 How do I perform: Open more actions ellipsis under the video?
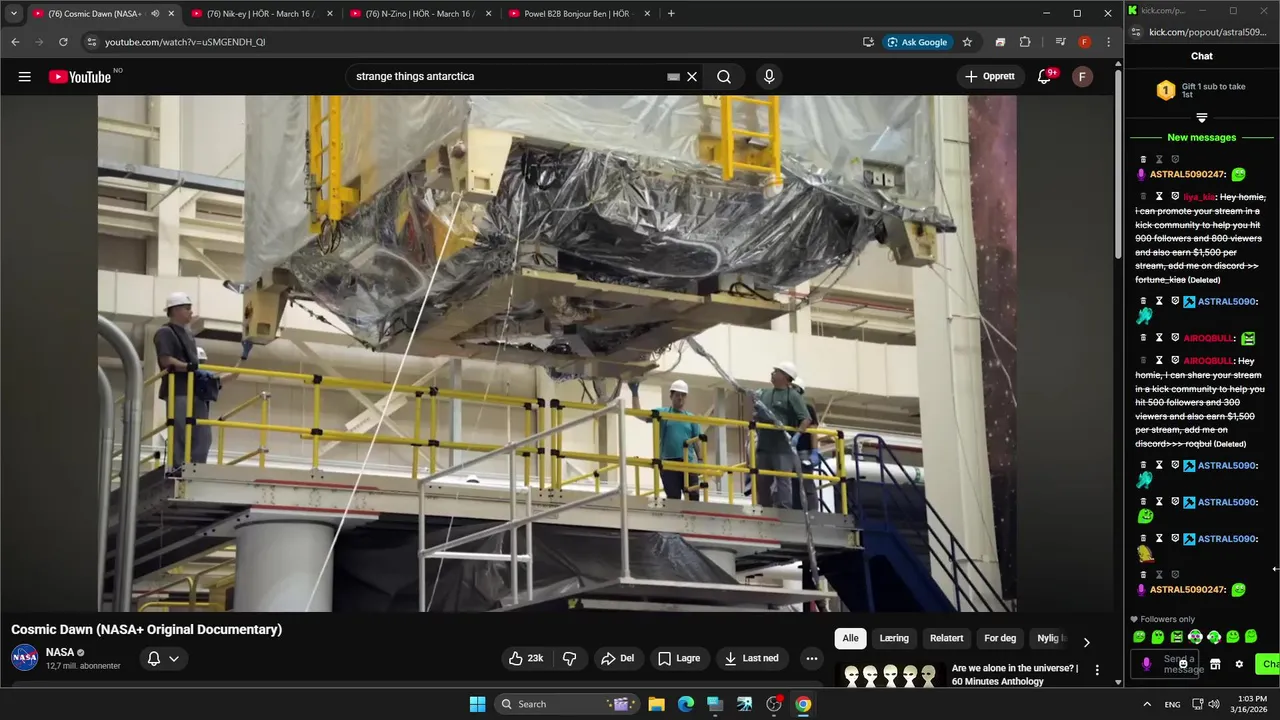point(812,658)
